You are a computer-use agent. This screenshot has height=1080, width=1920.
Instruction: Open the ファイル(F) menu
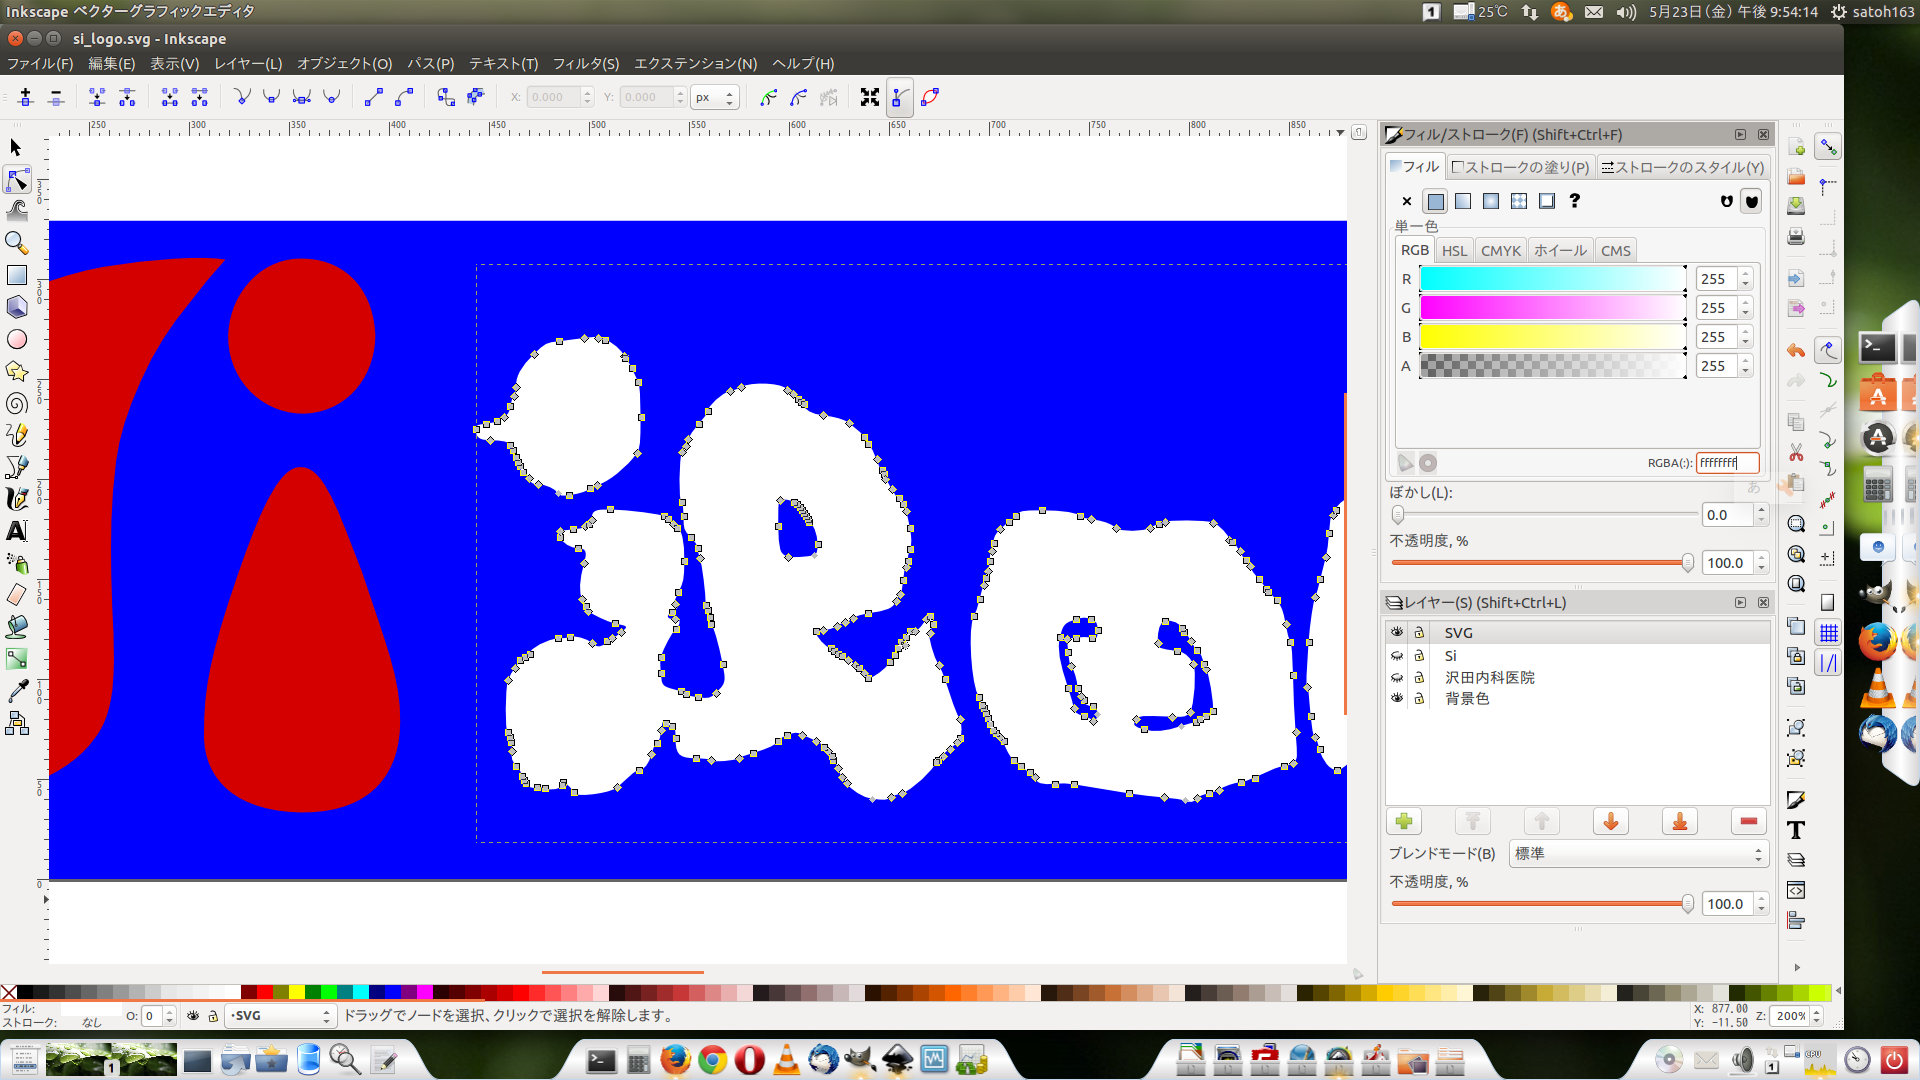pyautogui.click(x=40, y=64)
